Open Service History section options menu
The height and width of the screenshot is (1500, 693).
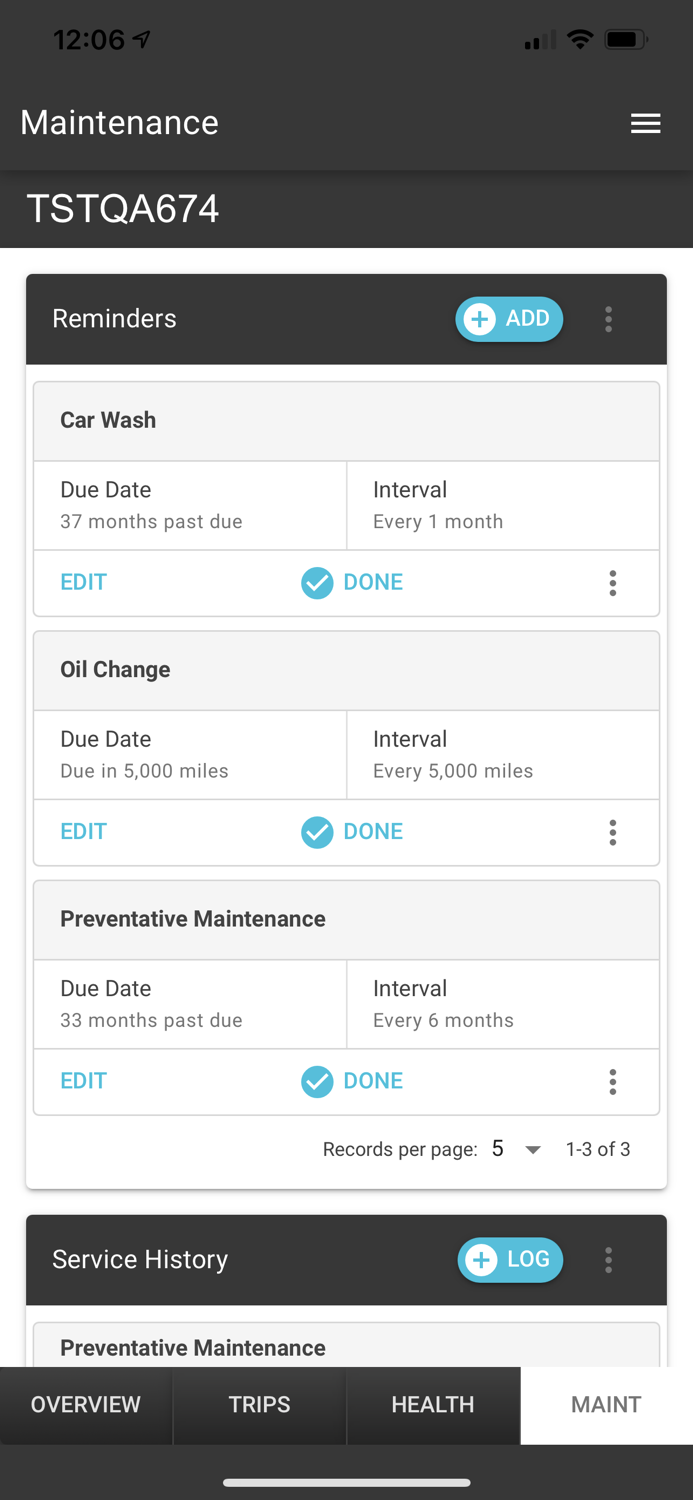(x=608, y=1260)
